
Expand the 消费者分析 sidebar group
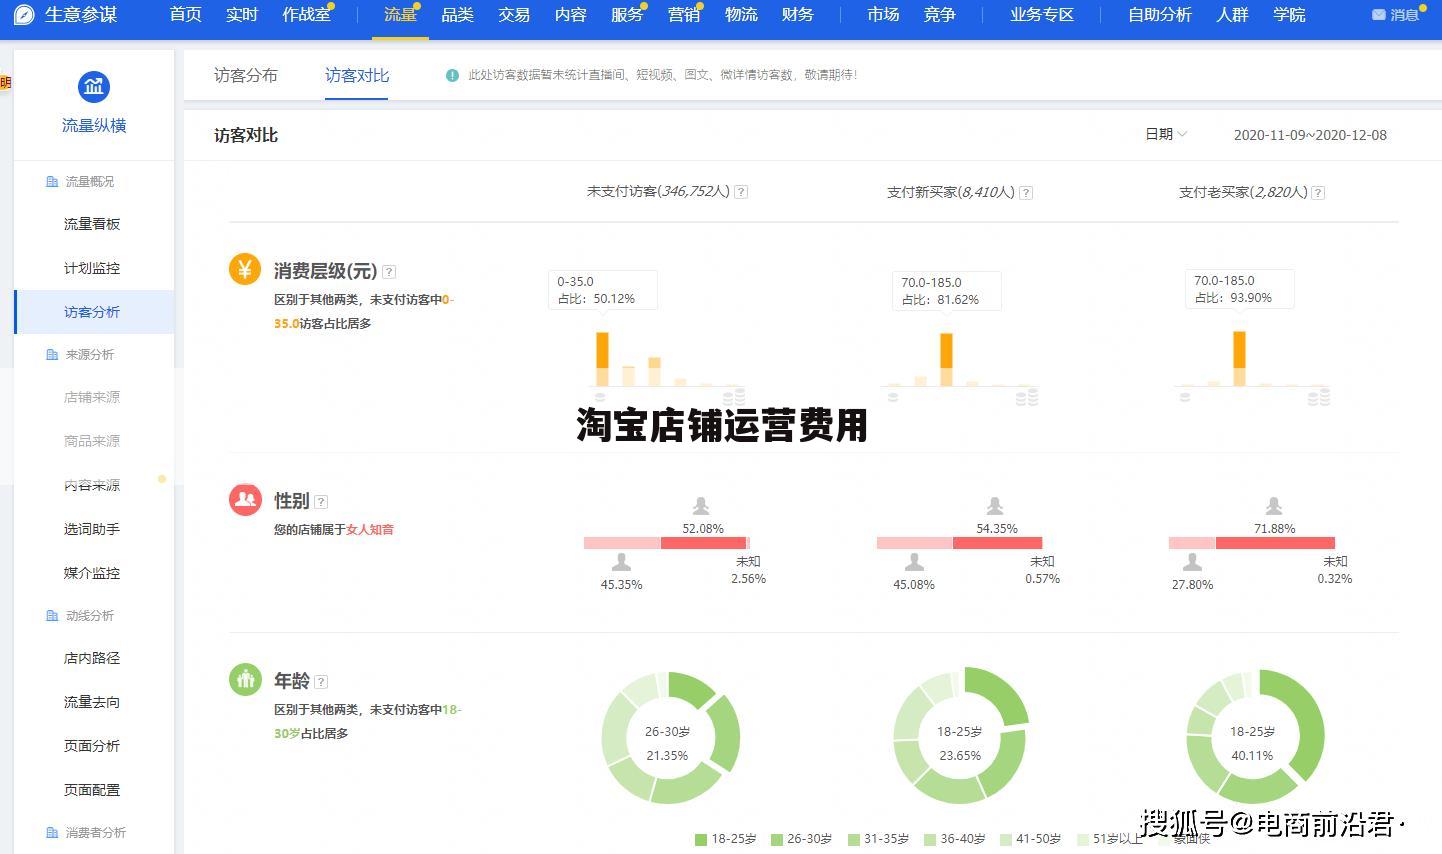pyautogui.click(x=93, y=831)
